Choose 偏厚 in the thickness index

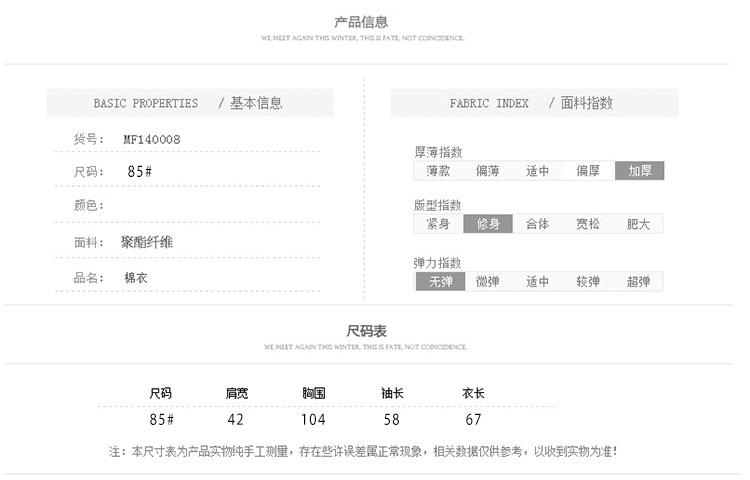[588, 171]
